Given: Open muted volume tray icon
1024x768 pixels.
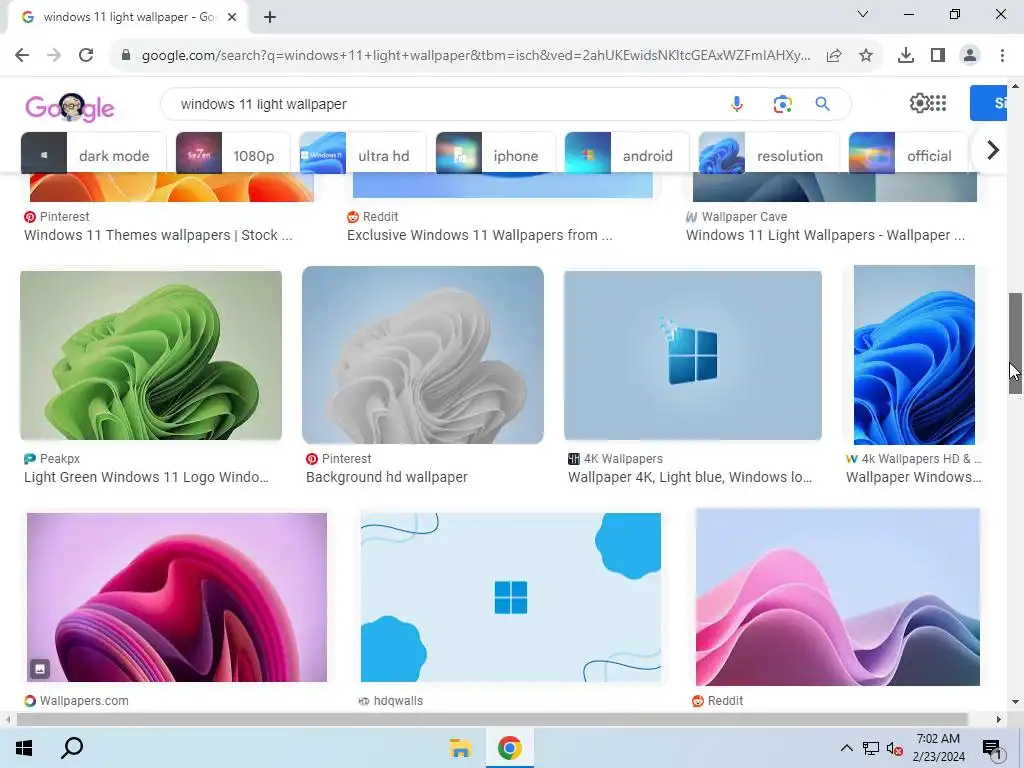Looking at the screenshot, I should click(x=895, y=748).
